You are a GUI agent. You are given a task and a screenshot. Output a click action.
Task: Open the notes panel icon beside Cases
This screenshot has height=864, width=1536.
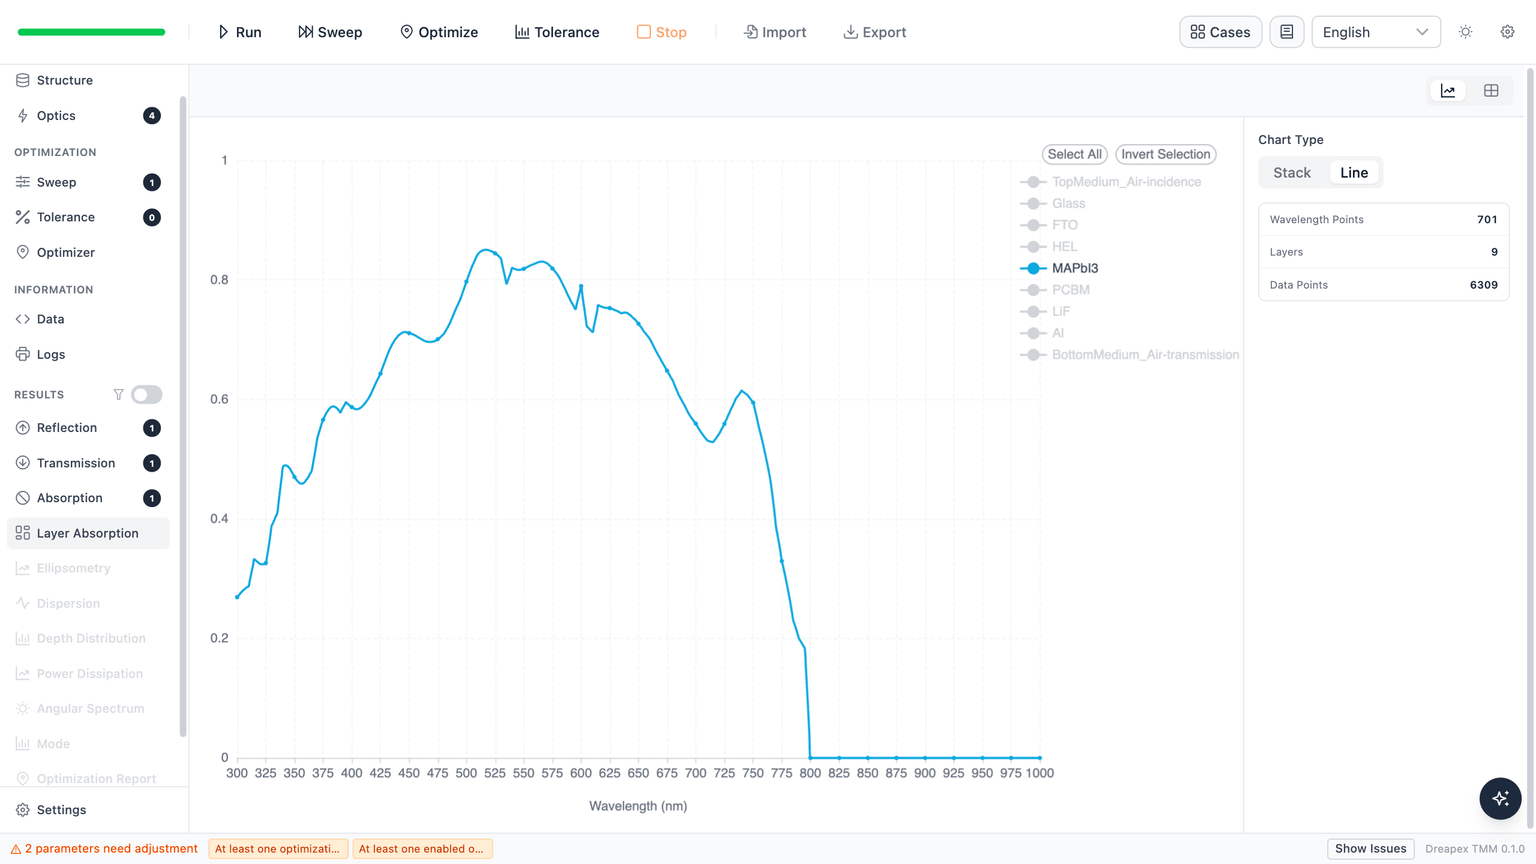coord(1287,32)
